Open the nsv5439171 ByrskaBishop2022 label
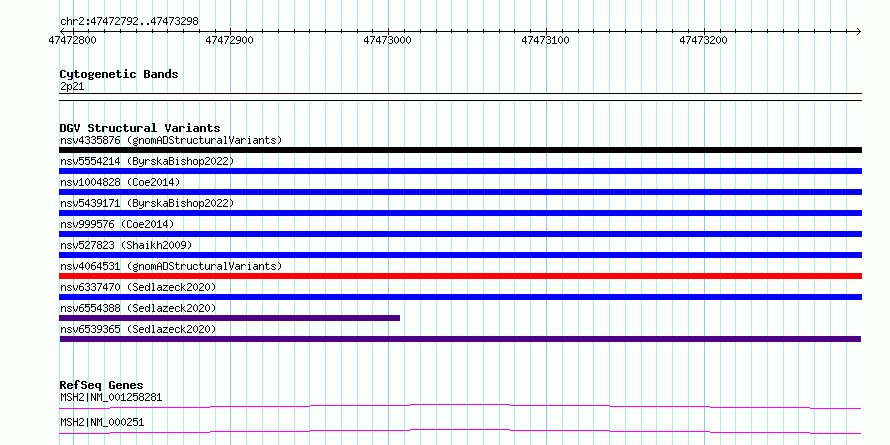Screen dimensions: 890x445 [146, 203]
